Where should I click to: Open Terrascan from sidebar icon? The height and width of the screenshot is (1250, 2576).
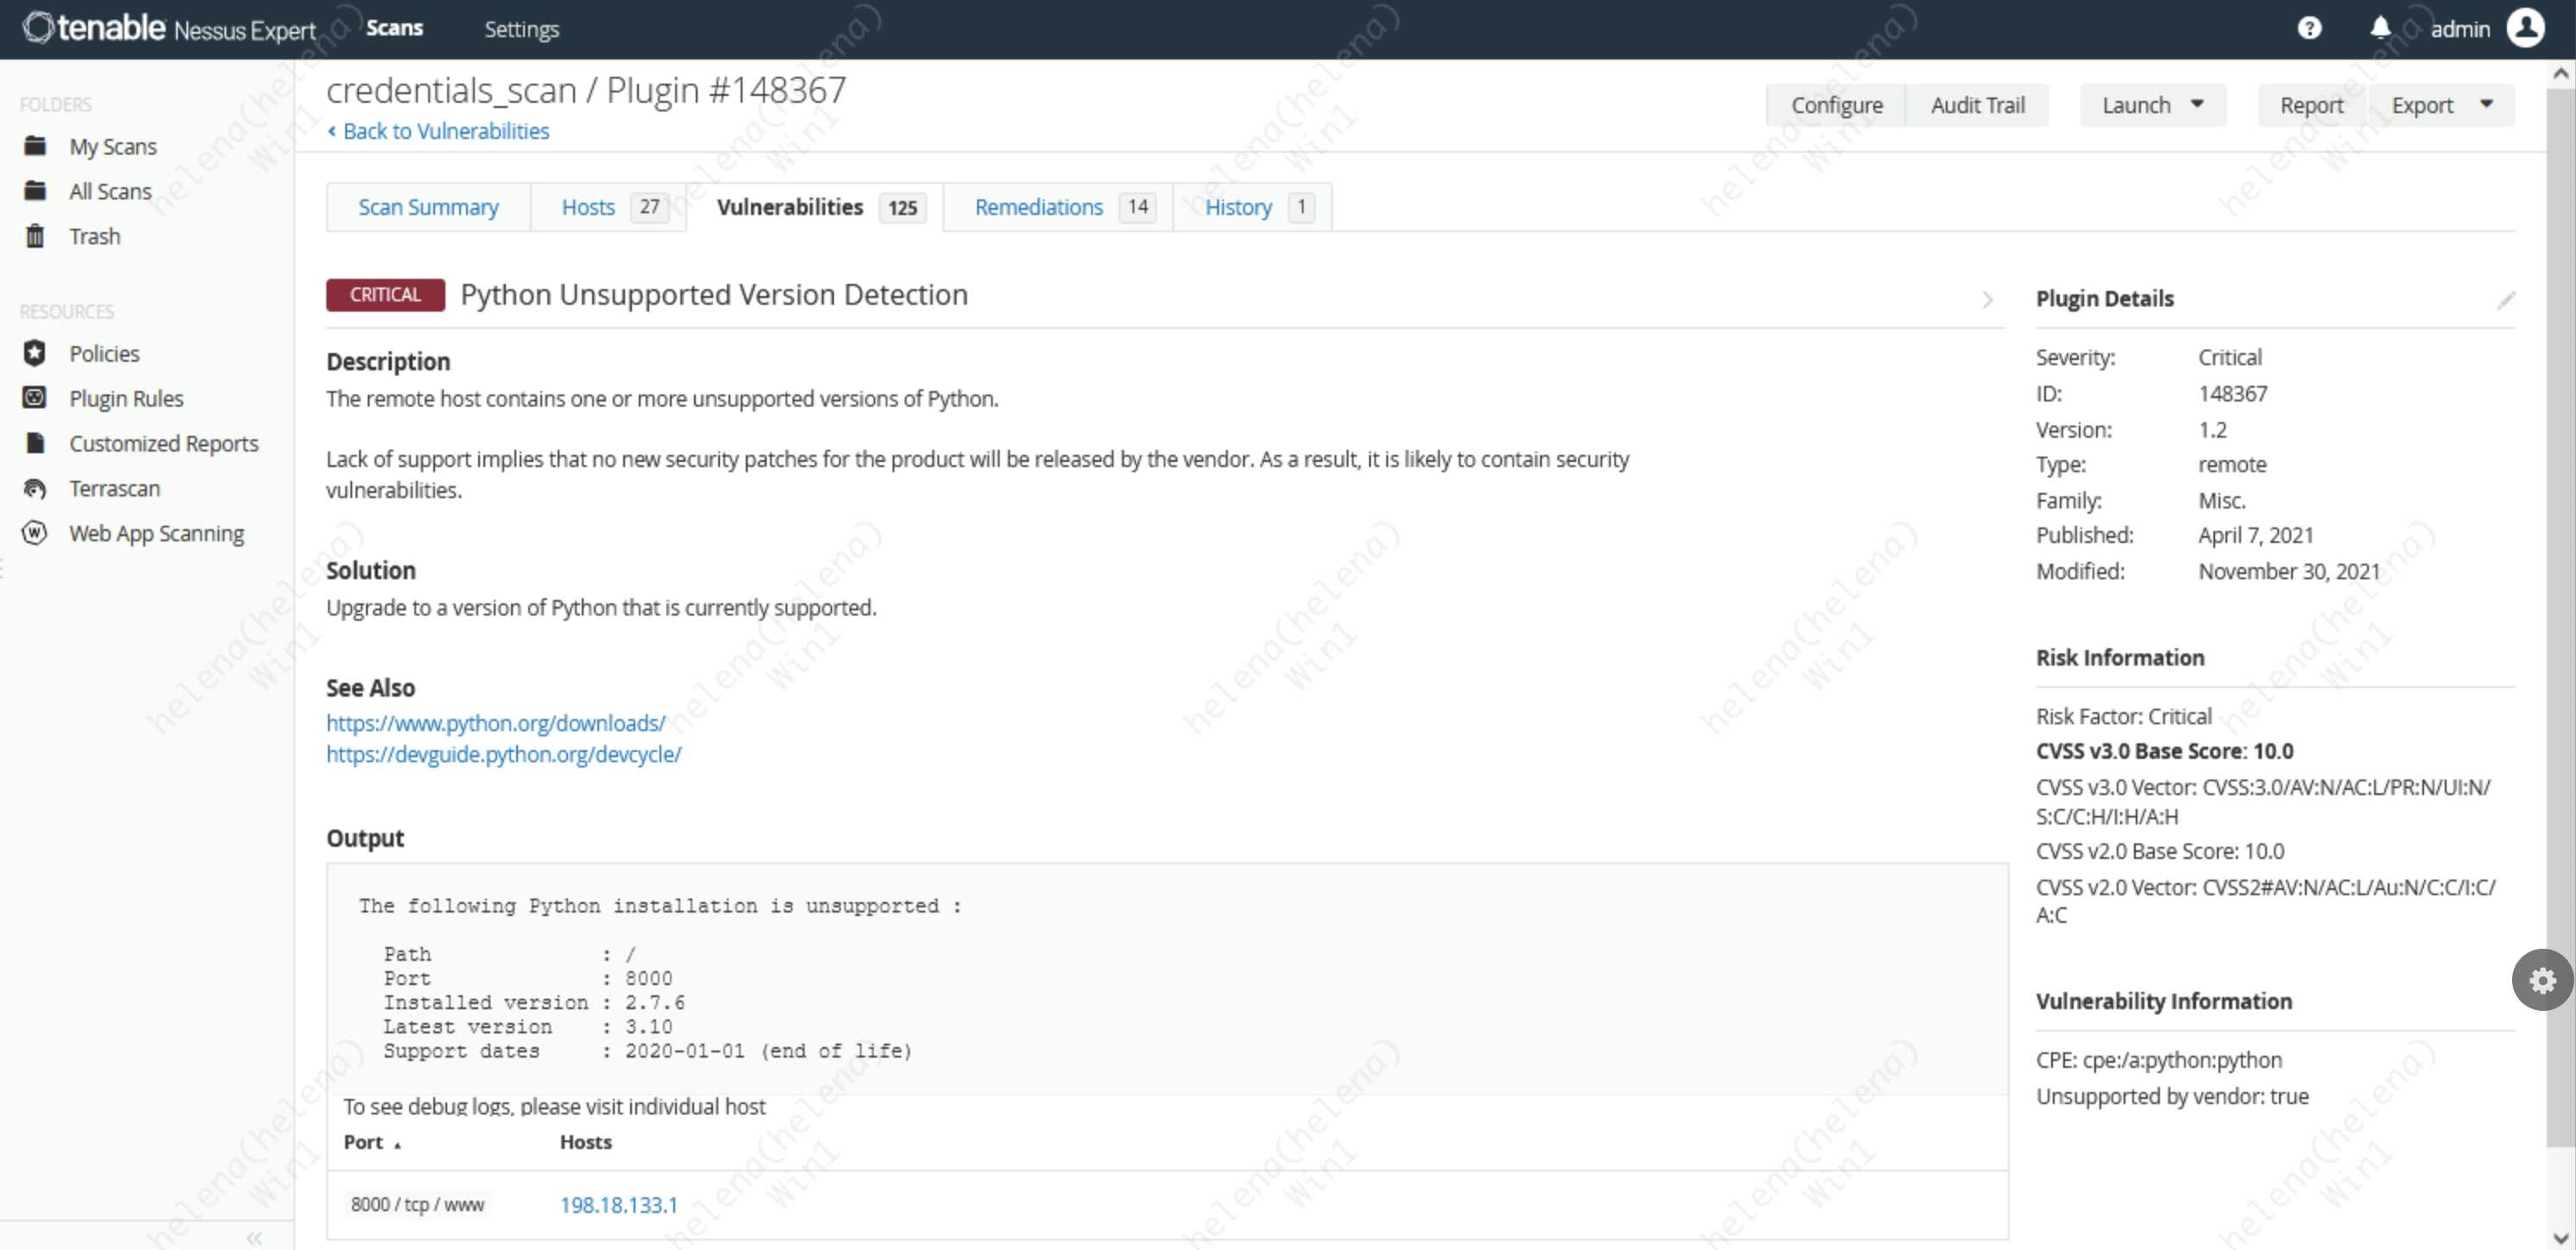coord(35,488)
